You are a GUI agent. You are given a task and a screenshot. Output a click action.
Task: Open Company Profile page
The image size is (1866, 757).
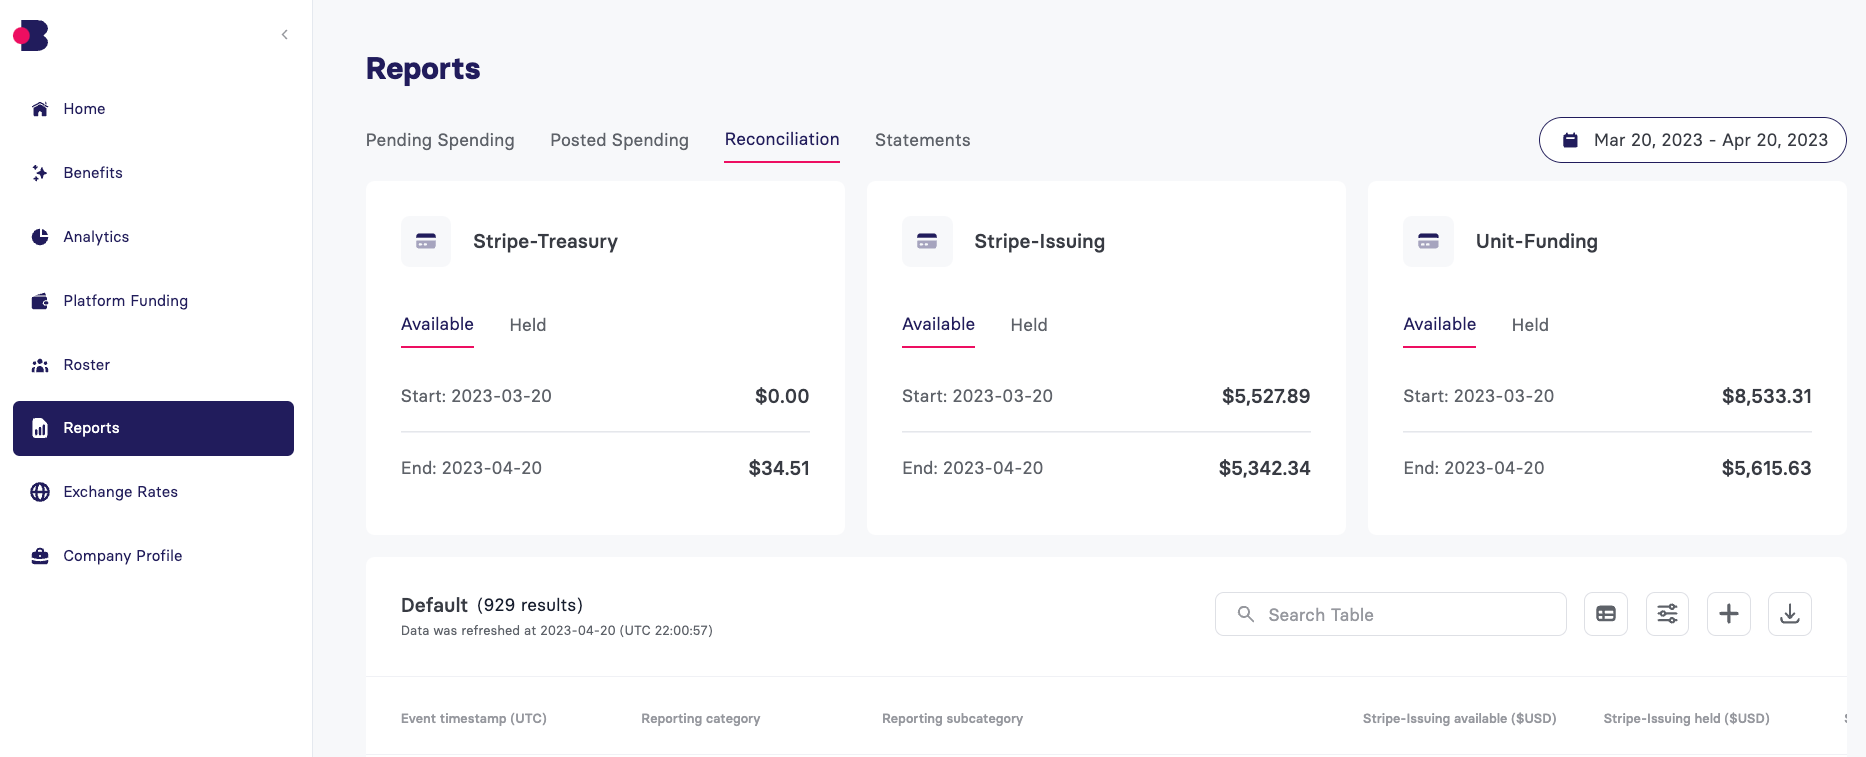pyautogui.click(x=123, y=556)
